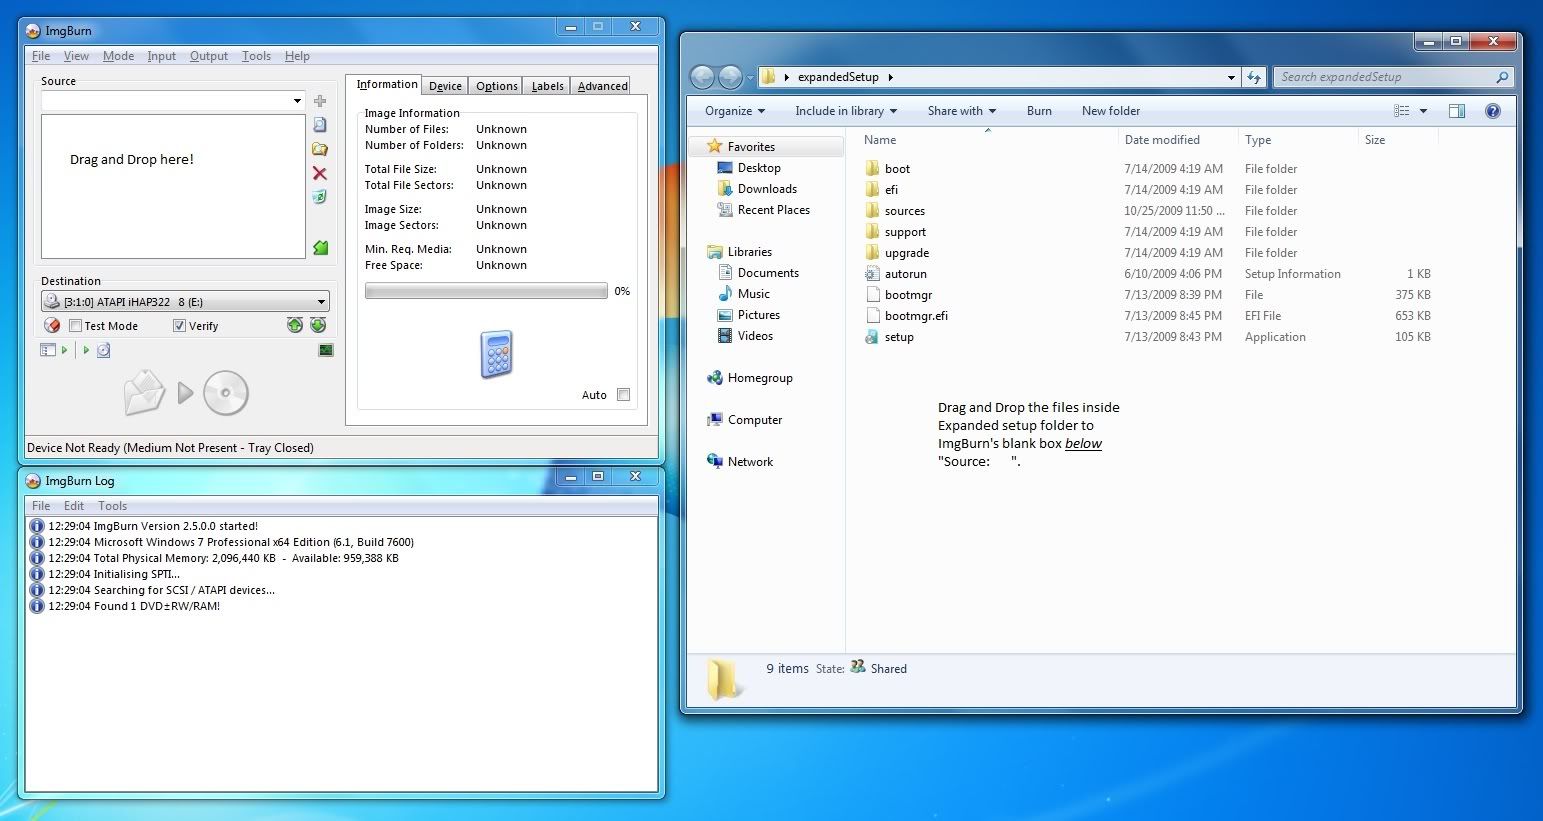Select the bootmgr.efi file

click(x=916, y=316)
